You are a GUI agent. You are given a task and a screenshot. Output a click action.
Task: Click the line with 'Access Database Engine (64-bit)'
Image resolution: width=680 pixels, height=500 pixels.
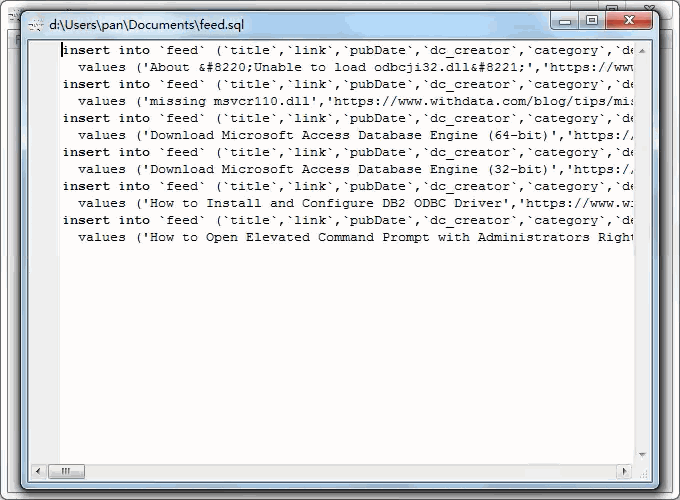coord(356,135)
